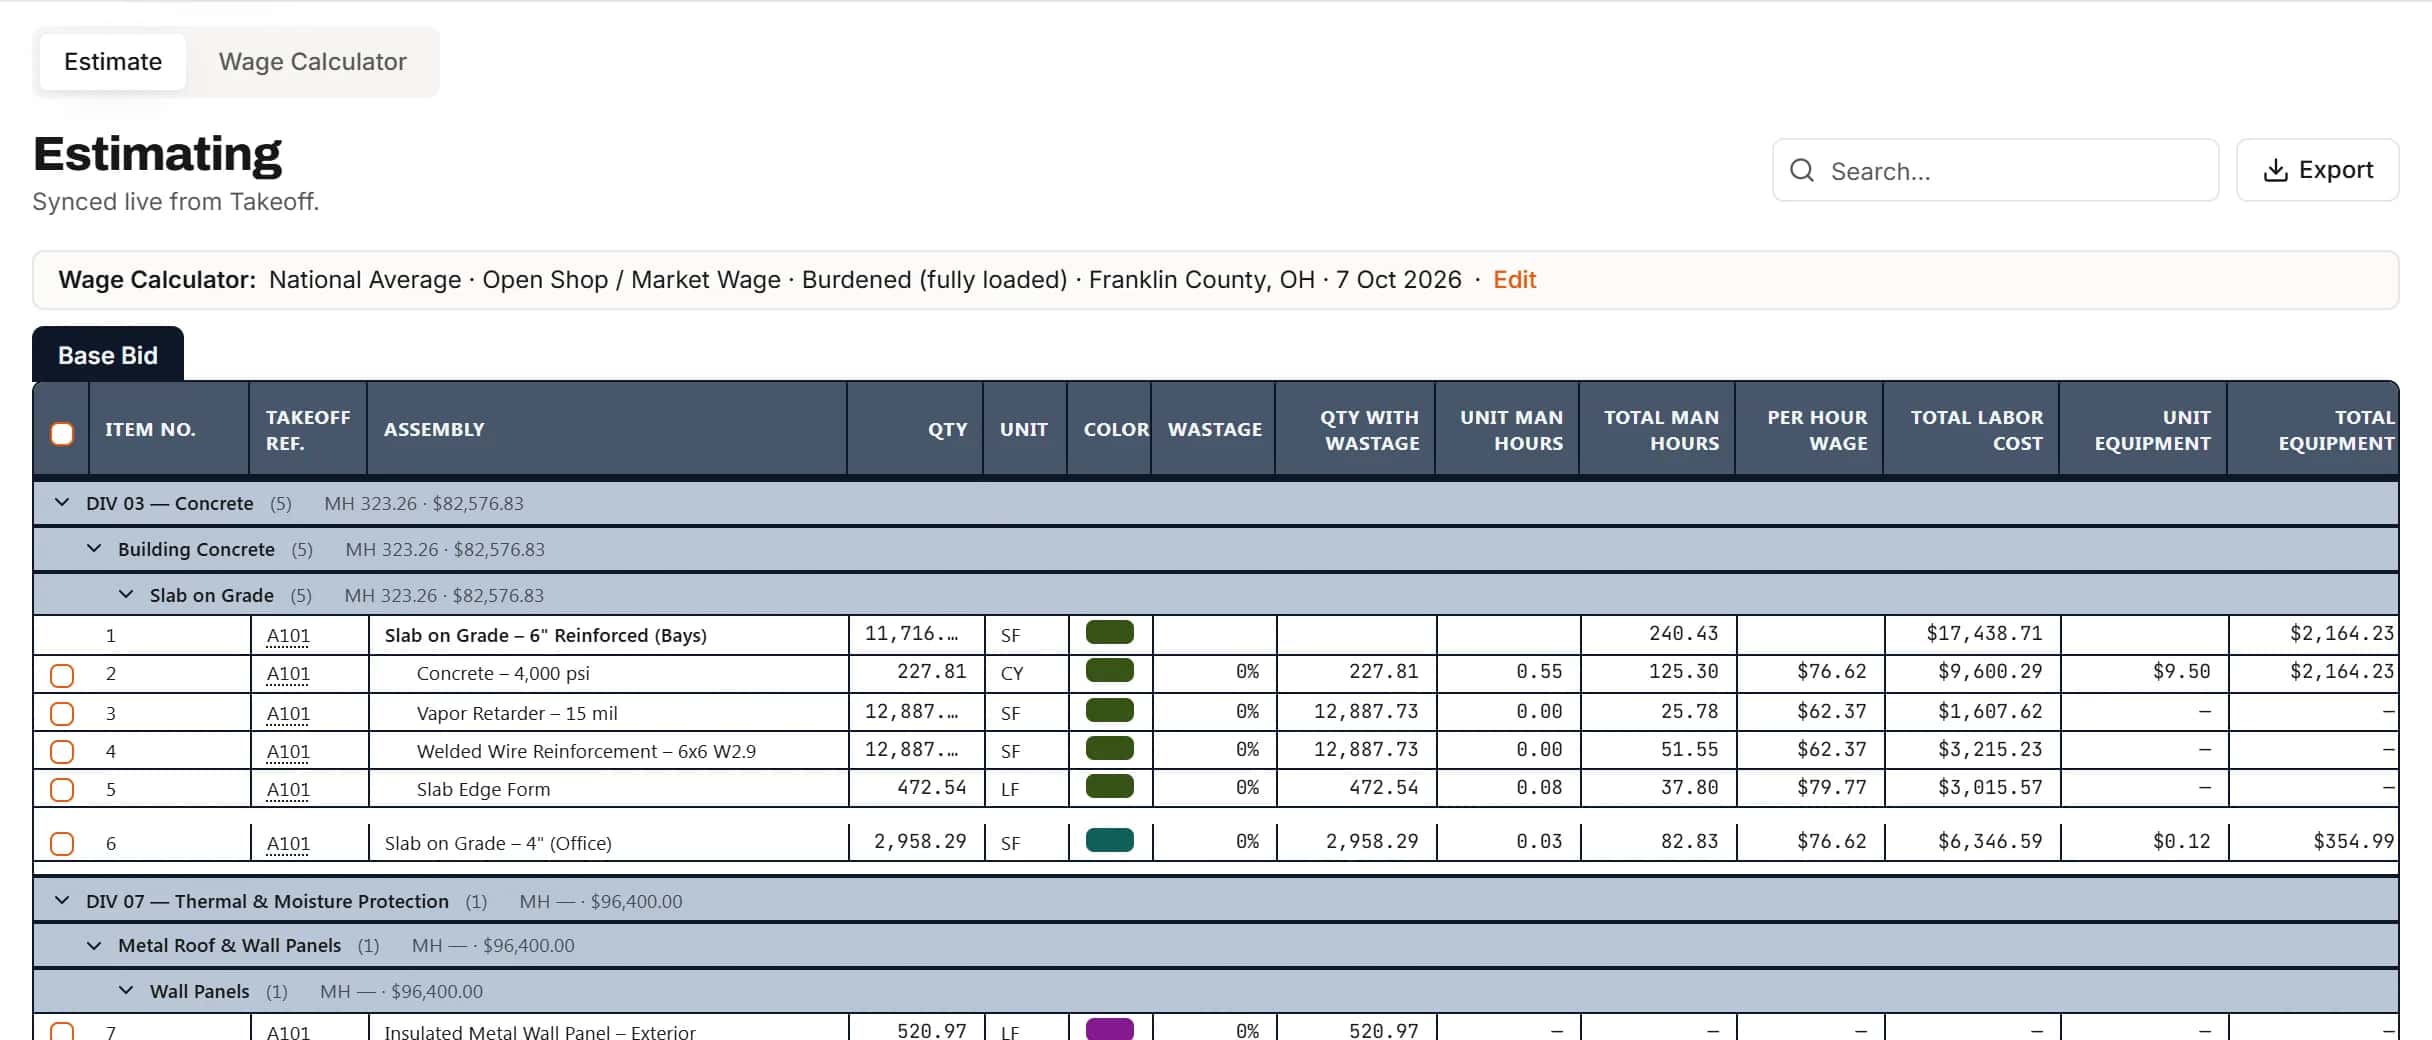Open takeoff ref A101 for item 1
Viewport: 2432px width, 1040px height.
(288, 636)
